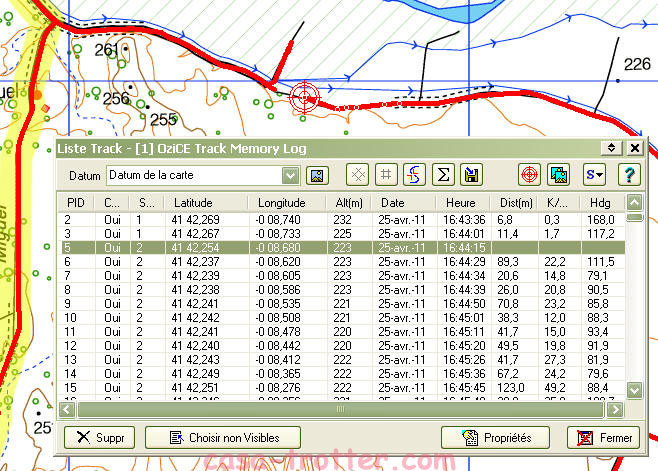Select track point row with PID 10
This screenshot has height=471, width=658.
[x=341, y=318]
